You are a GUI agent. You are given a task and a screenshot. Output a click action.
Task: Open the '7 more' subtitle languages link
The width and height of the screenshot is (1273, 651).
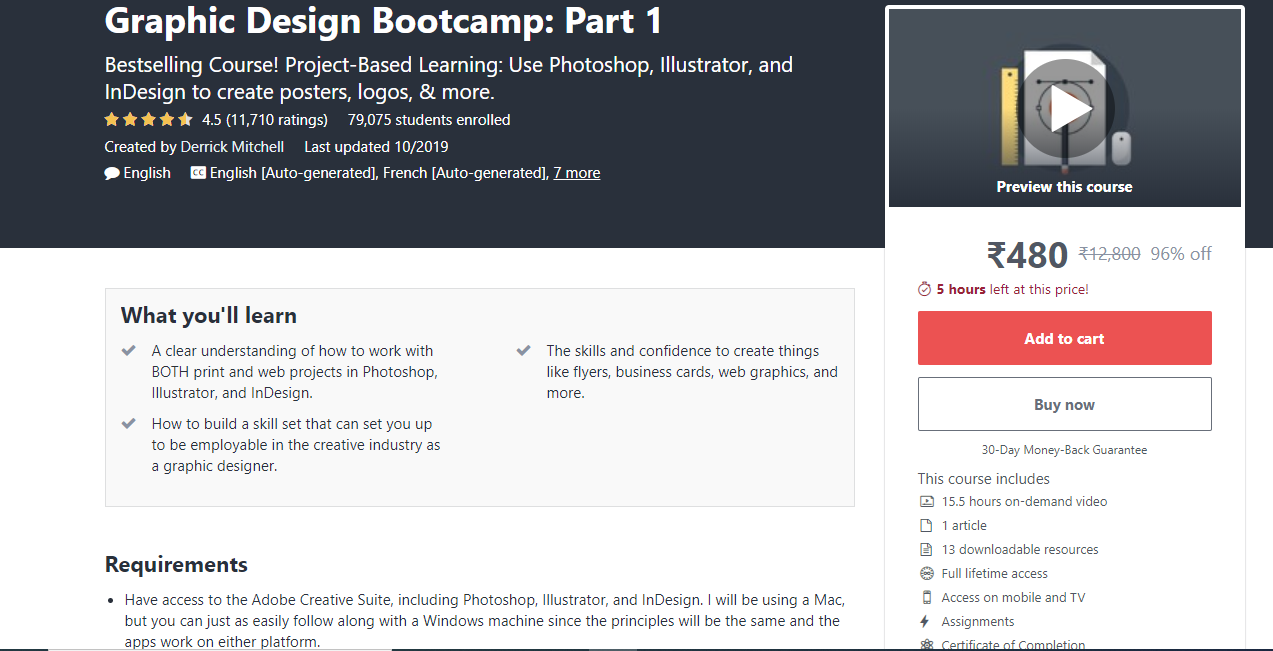pyautogui.click(x=577, y=173)
